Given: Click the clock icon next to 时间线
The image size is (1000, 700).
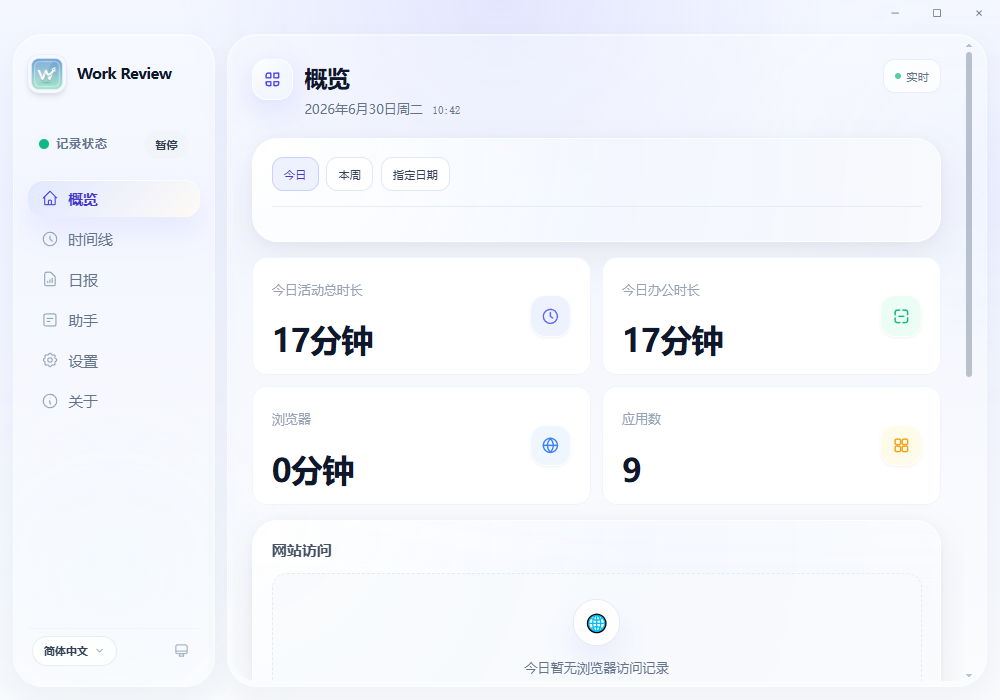Looking at the screenshot, I should (x=50, y=239).
